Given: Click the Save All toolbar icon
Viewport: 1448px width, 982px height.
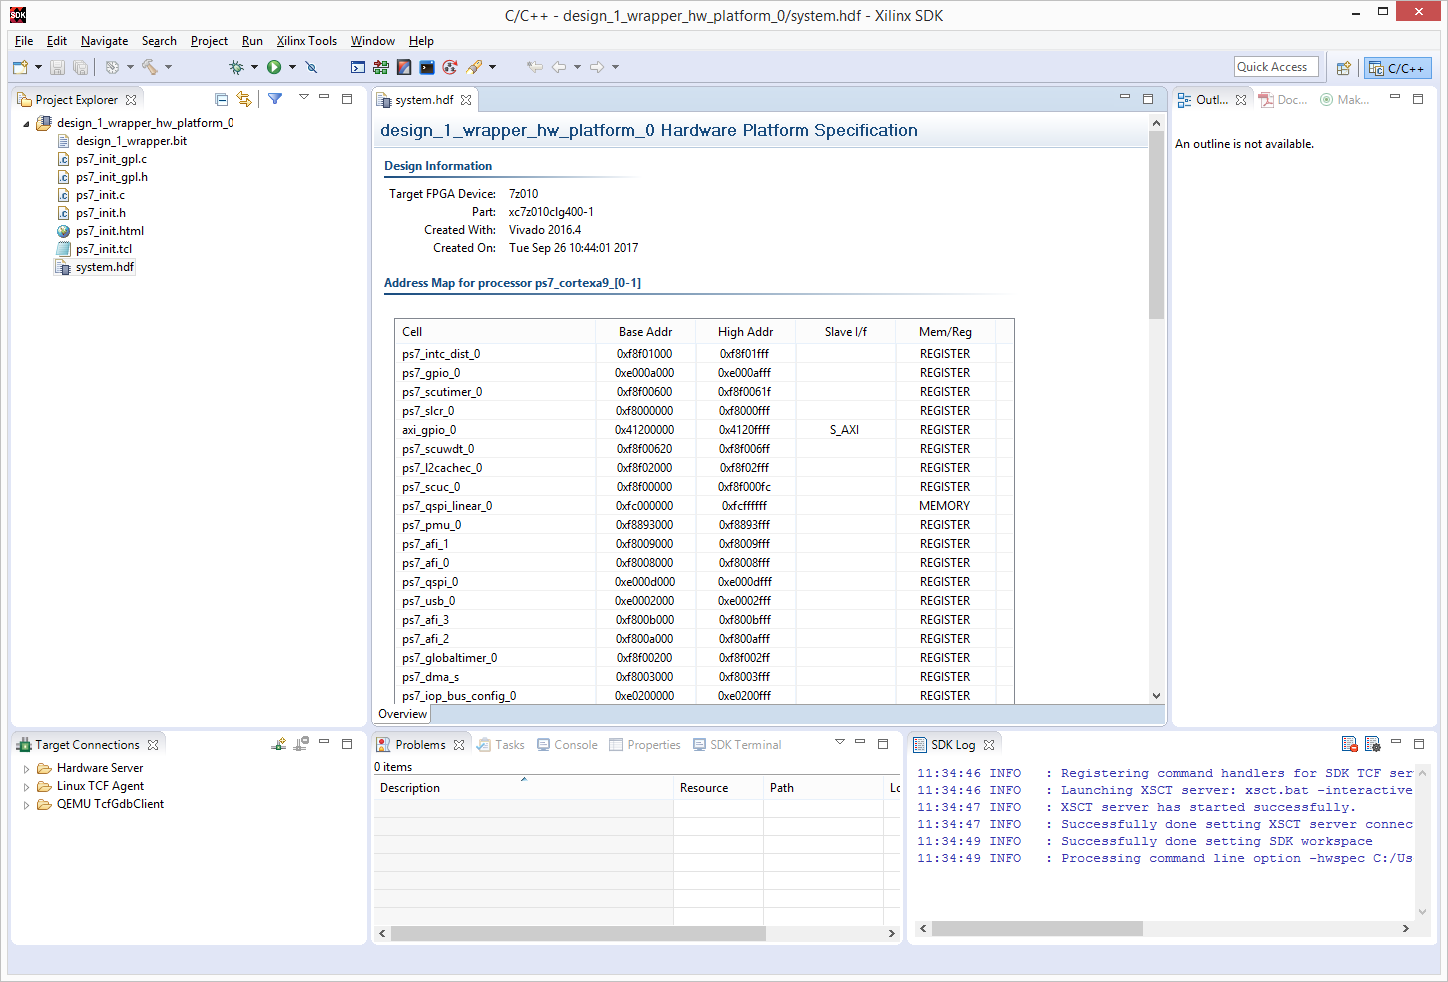Looking at the screenshot, I should click(80, 67).
